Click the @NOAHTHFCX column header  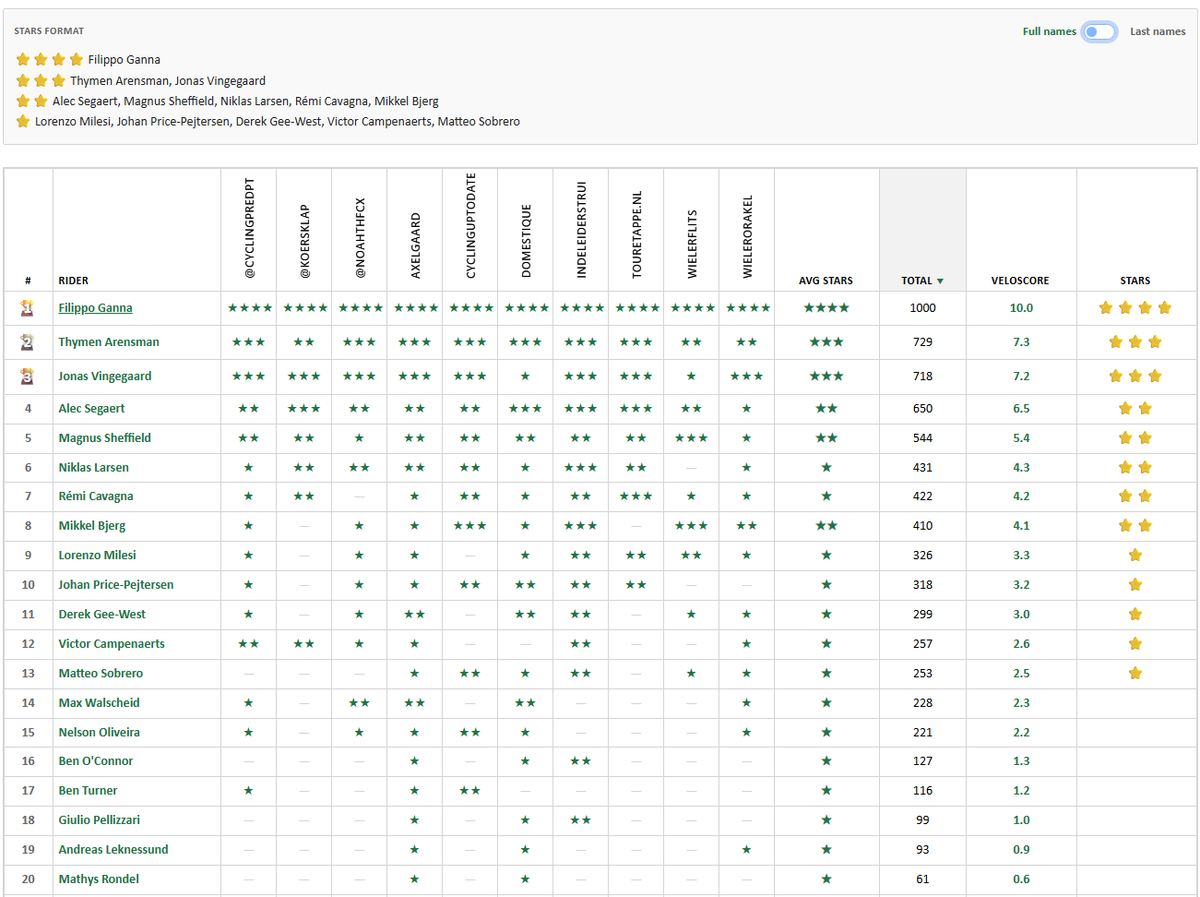tap(359, 238)
